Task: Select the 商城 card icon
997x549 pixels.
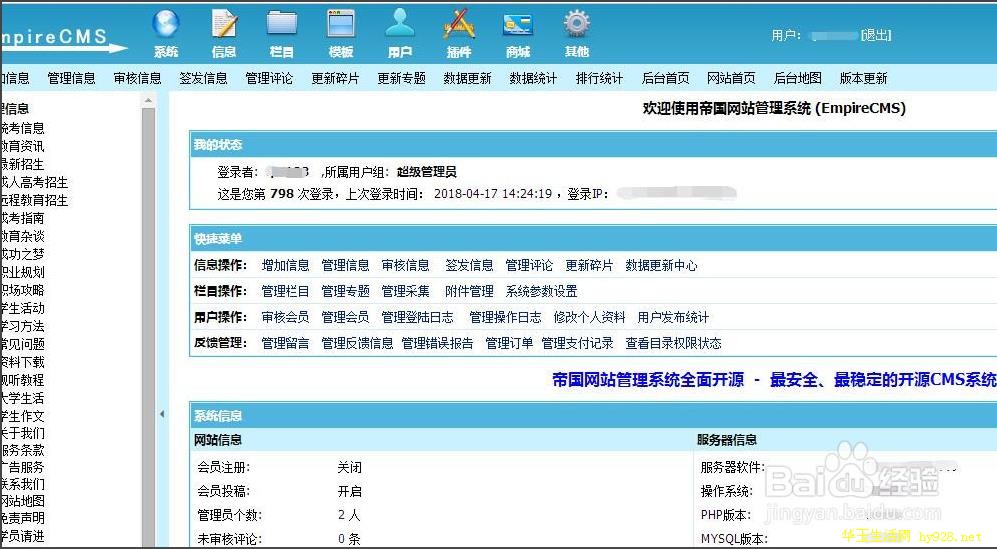Action: point(518,25)
